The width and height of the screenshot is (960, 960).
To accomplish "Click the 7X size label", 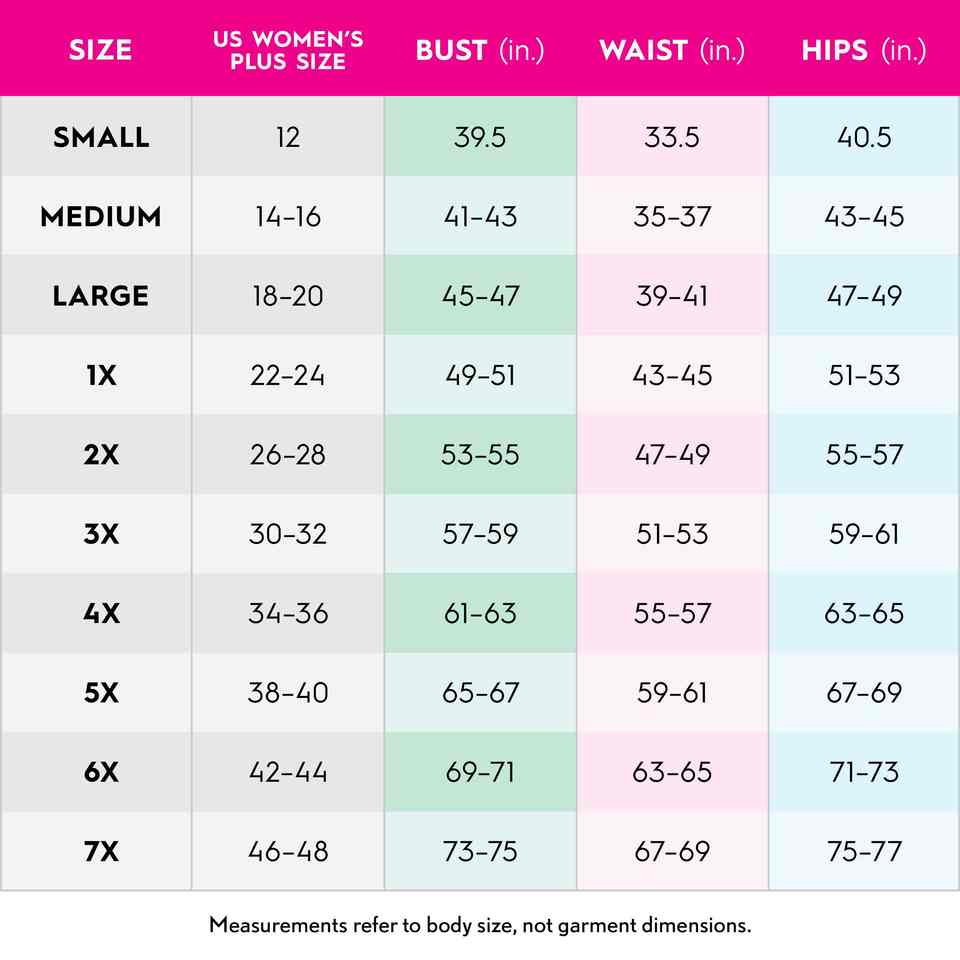I will click(100, 851).
